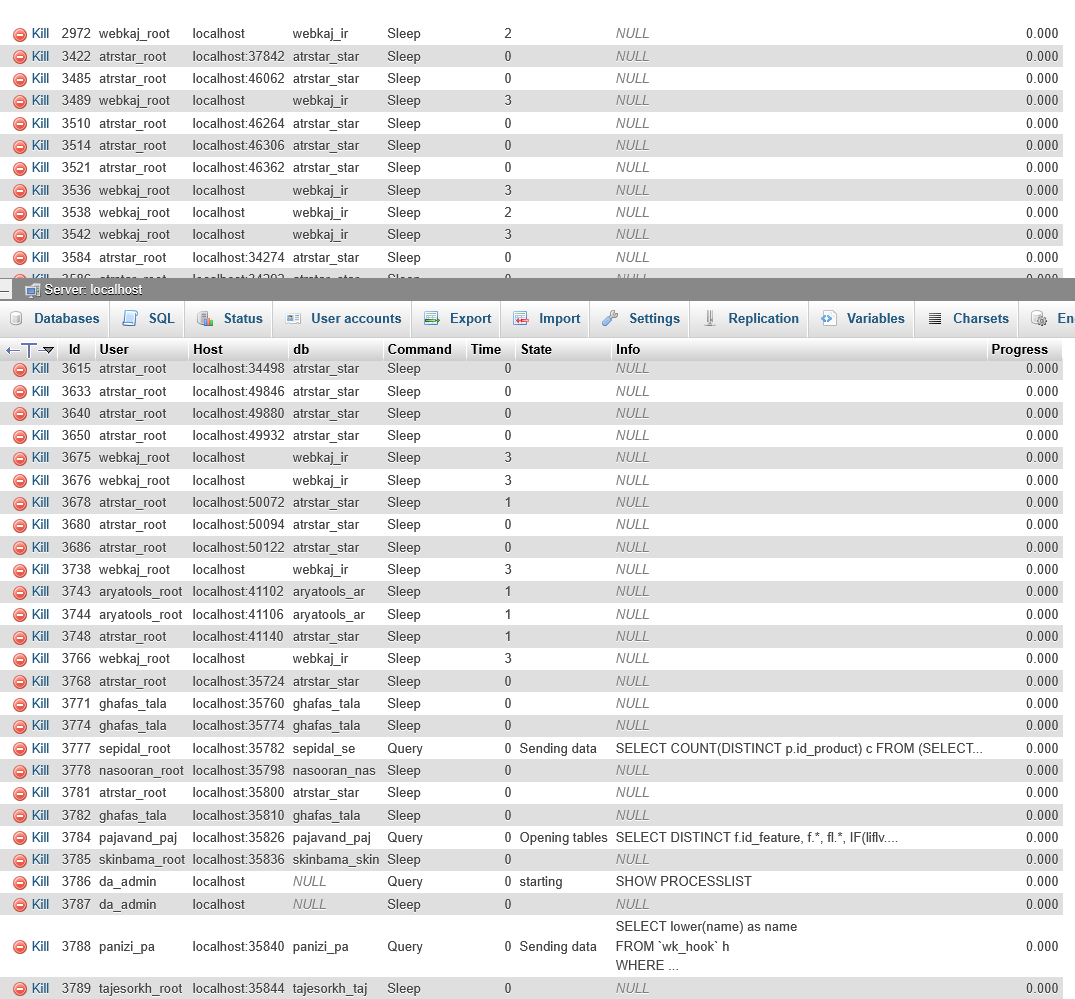Click the red kill icon for process 3633
The height and width of the screenshot is (999, 1075).
[20, 392]
